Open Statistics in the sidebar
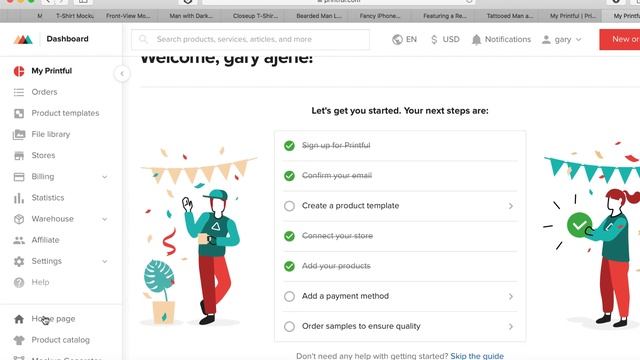Viewport: 640px width, 360px height. [48, 198]
